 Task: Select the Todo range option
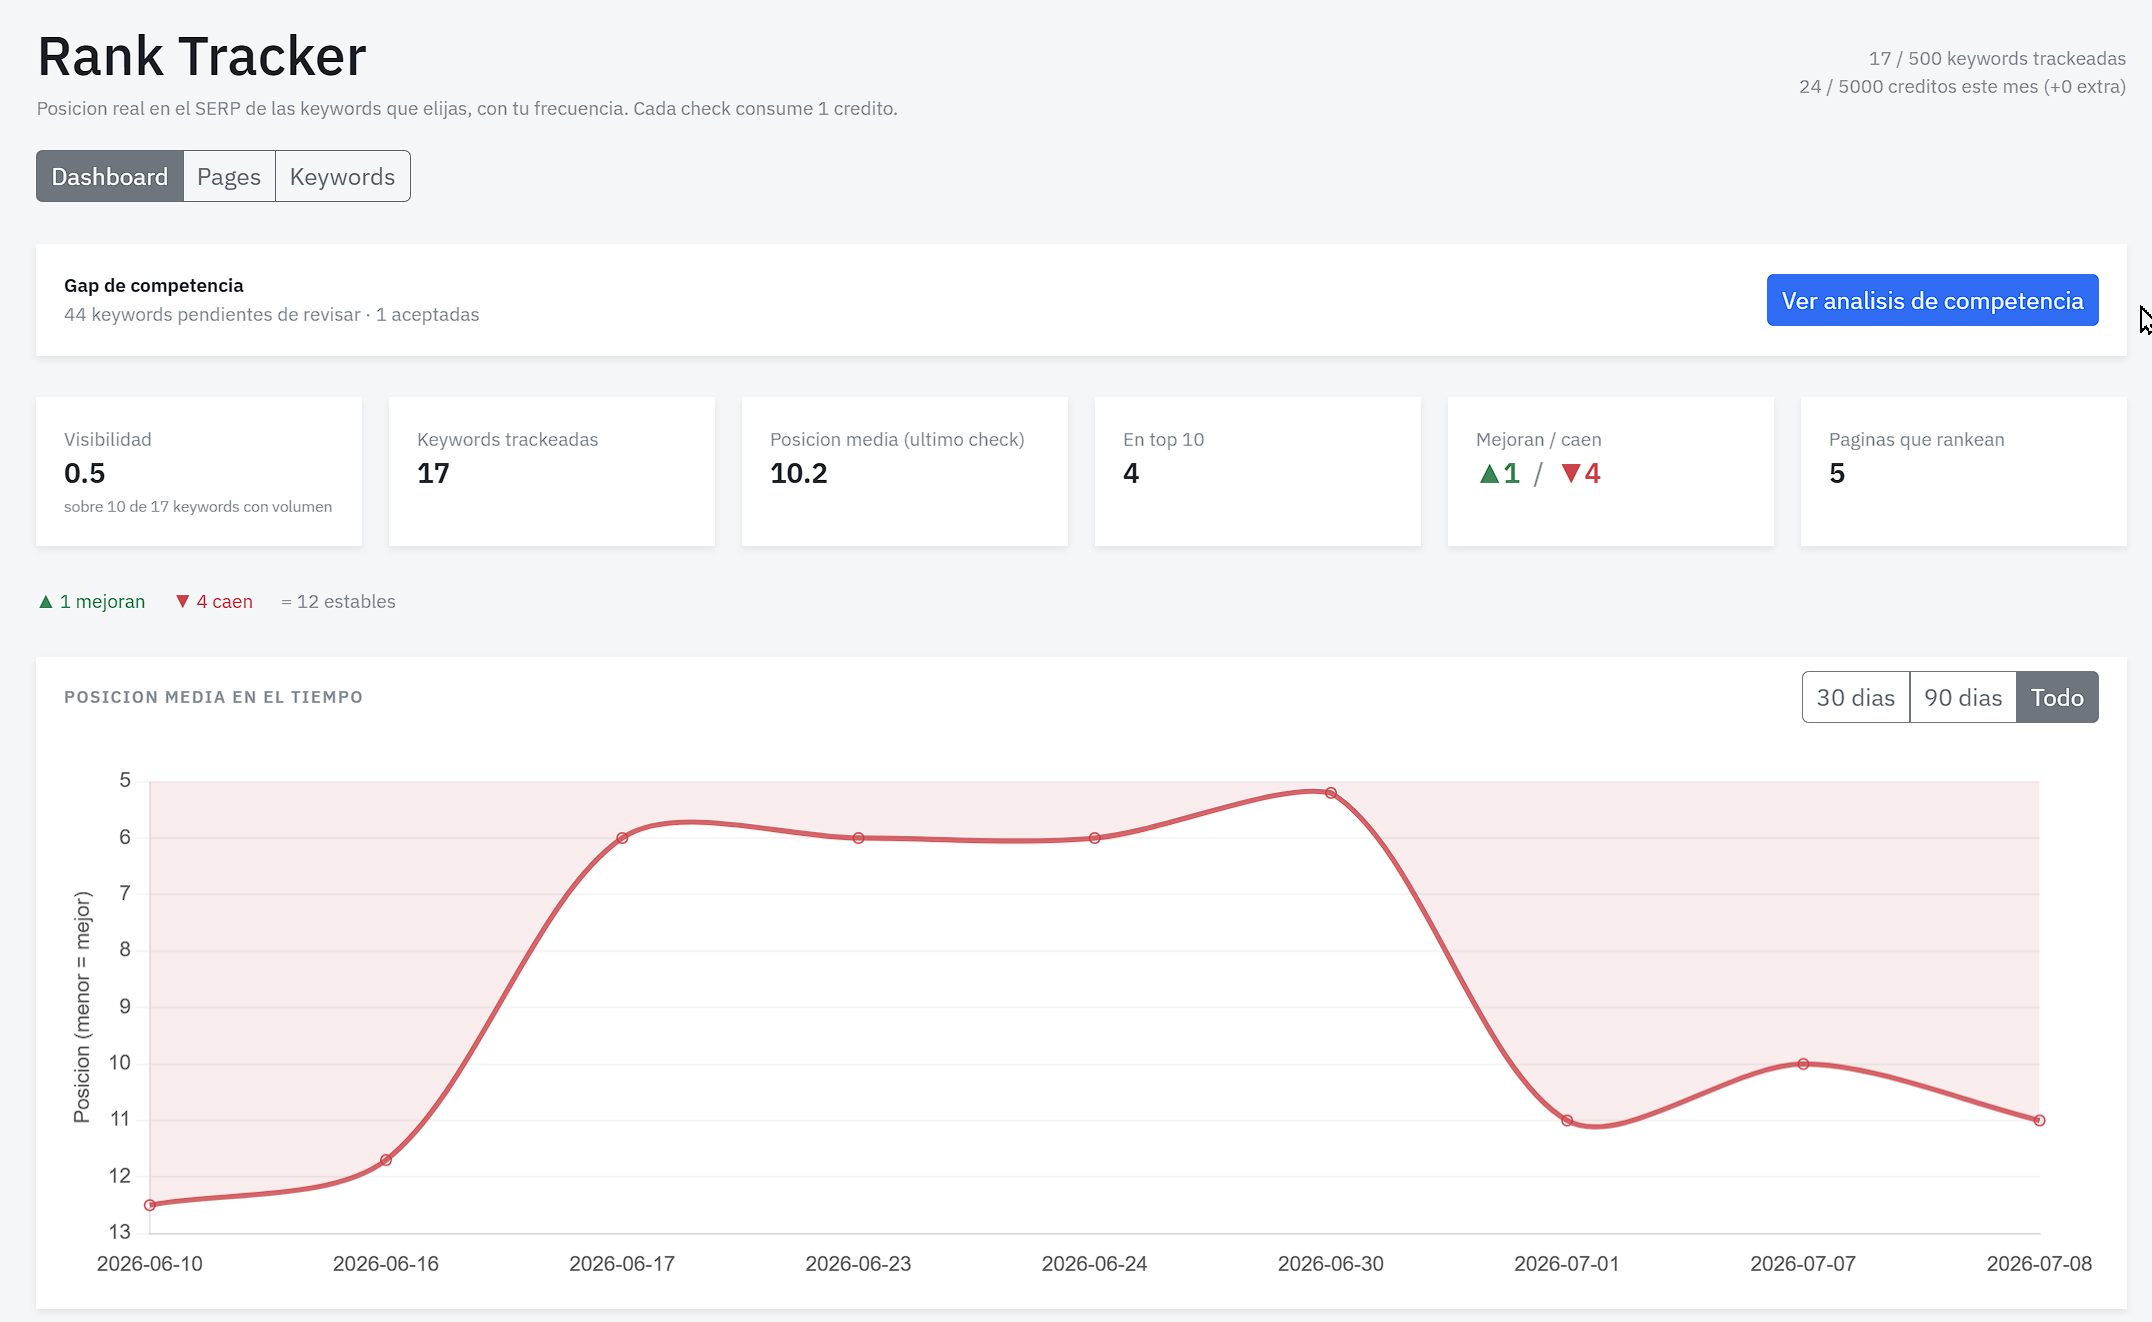[x=2057, y=697]
